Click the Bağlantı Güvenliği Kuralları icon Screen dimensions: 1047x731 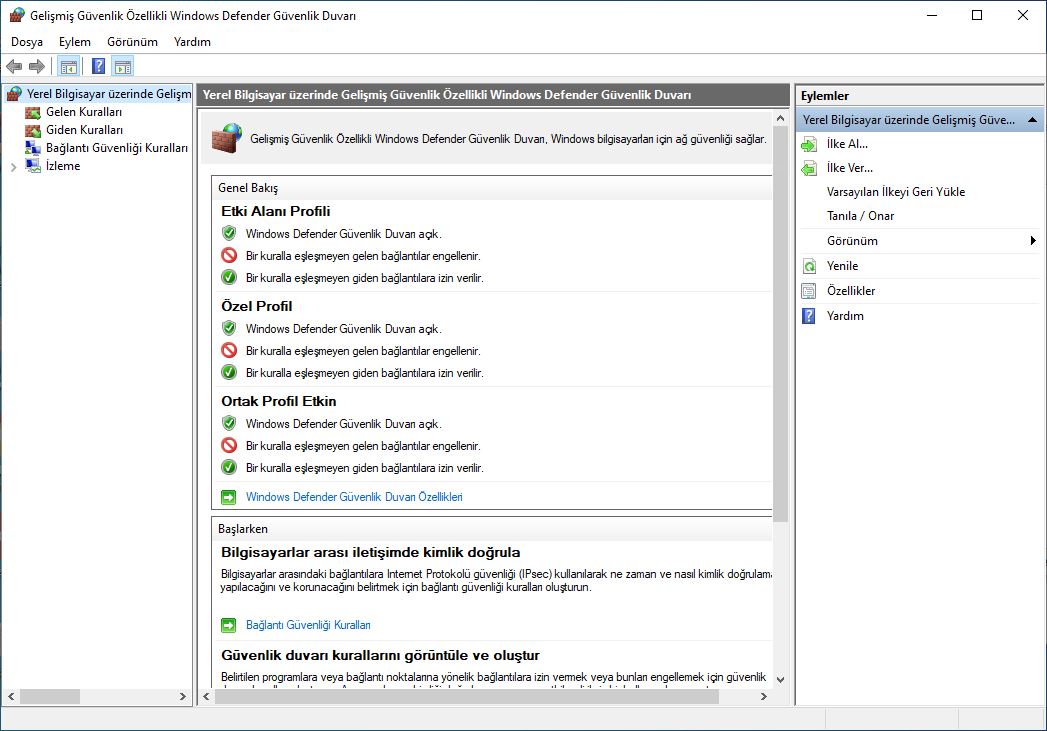pyautogui.click(x=33, y=148)
